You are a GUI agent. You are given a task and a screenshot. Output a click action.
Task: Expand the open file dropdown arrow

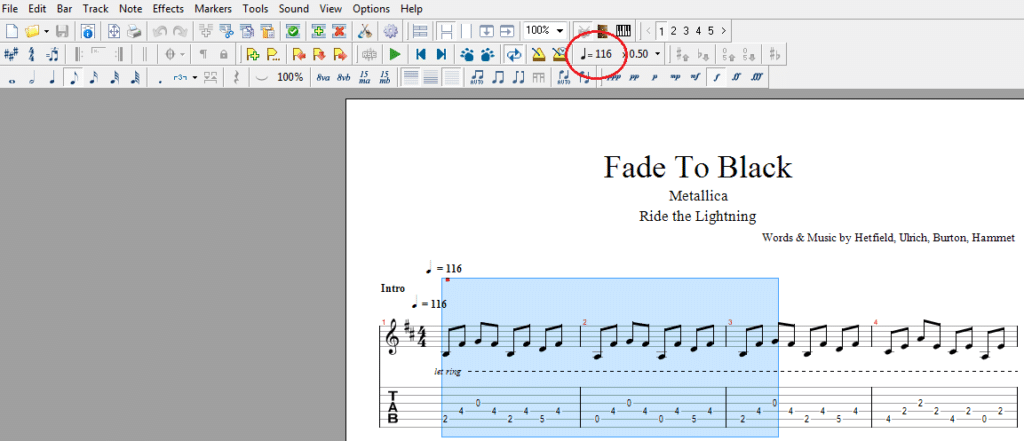[x=46, y=31]
